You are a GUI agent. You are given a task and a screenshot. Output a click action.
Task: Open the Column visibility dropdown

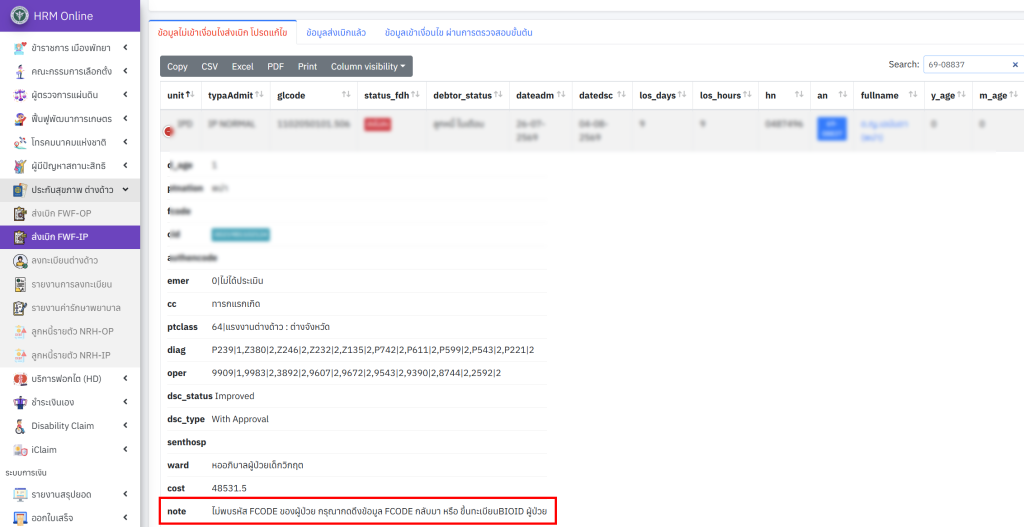coord(368,67)
